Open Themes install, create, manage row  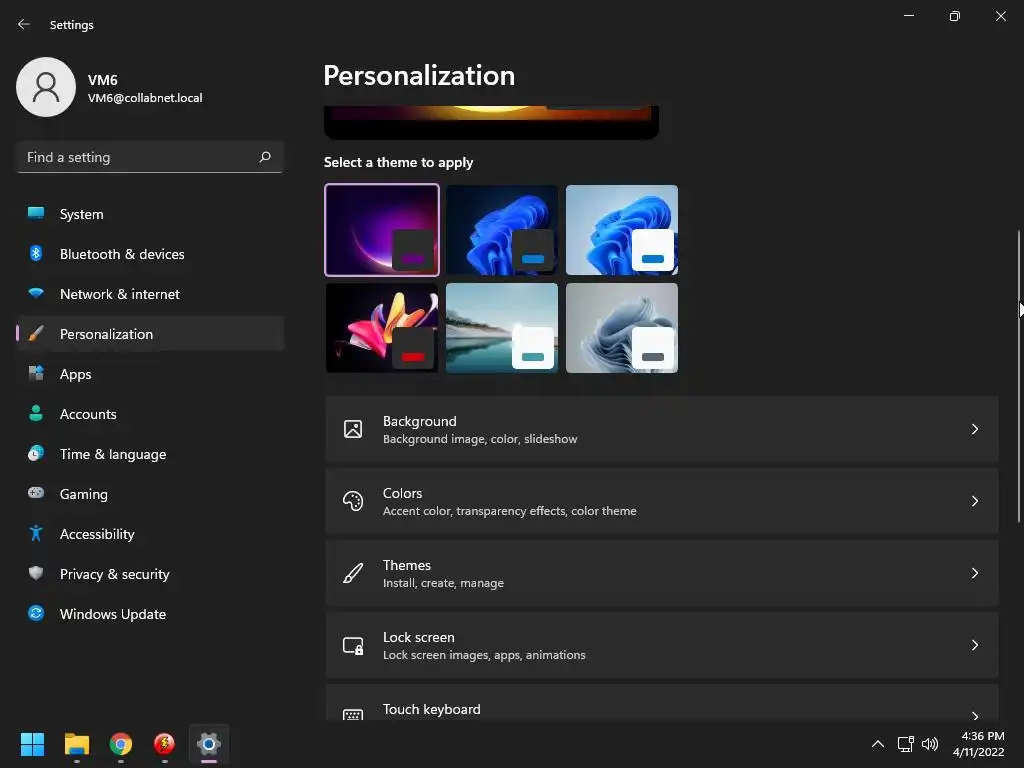(662, 573)
